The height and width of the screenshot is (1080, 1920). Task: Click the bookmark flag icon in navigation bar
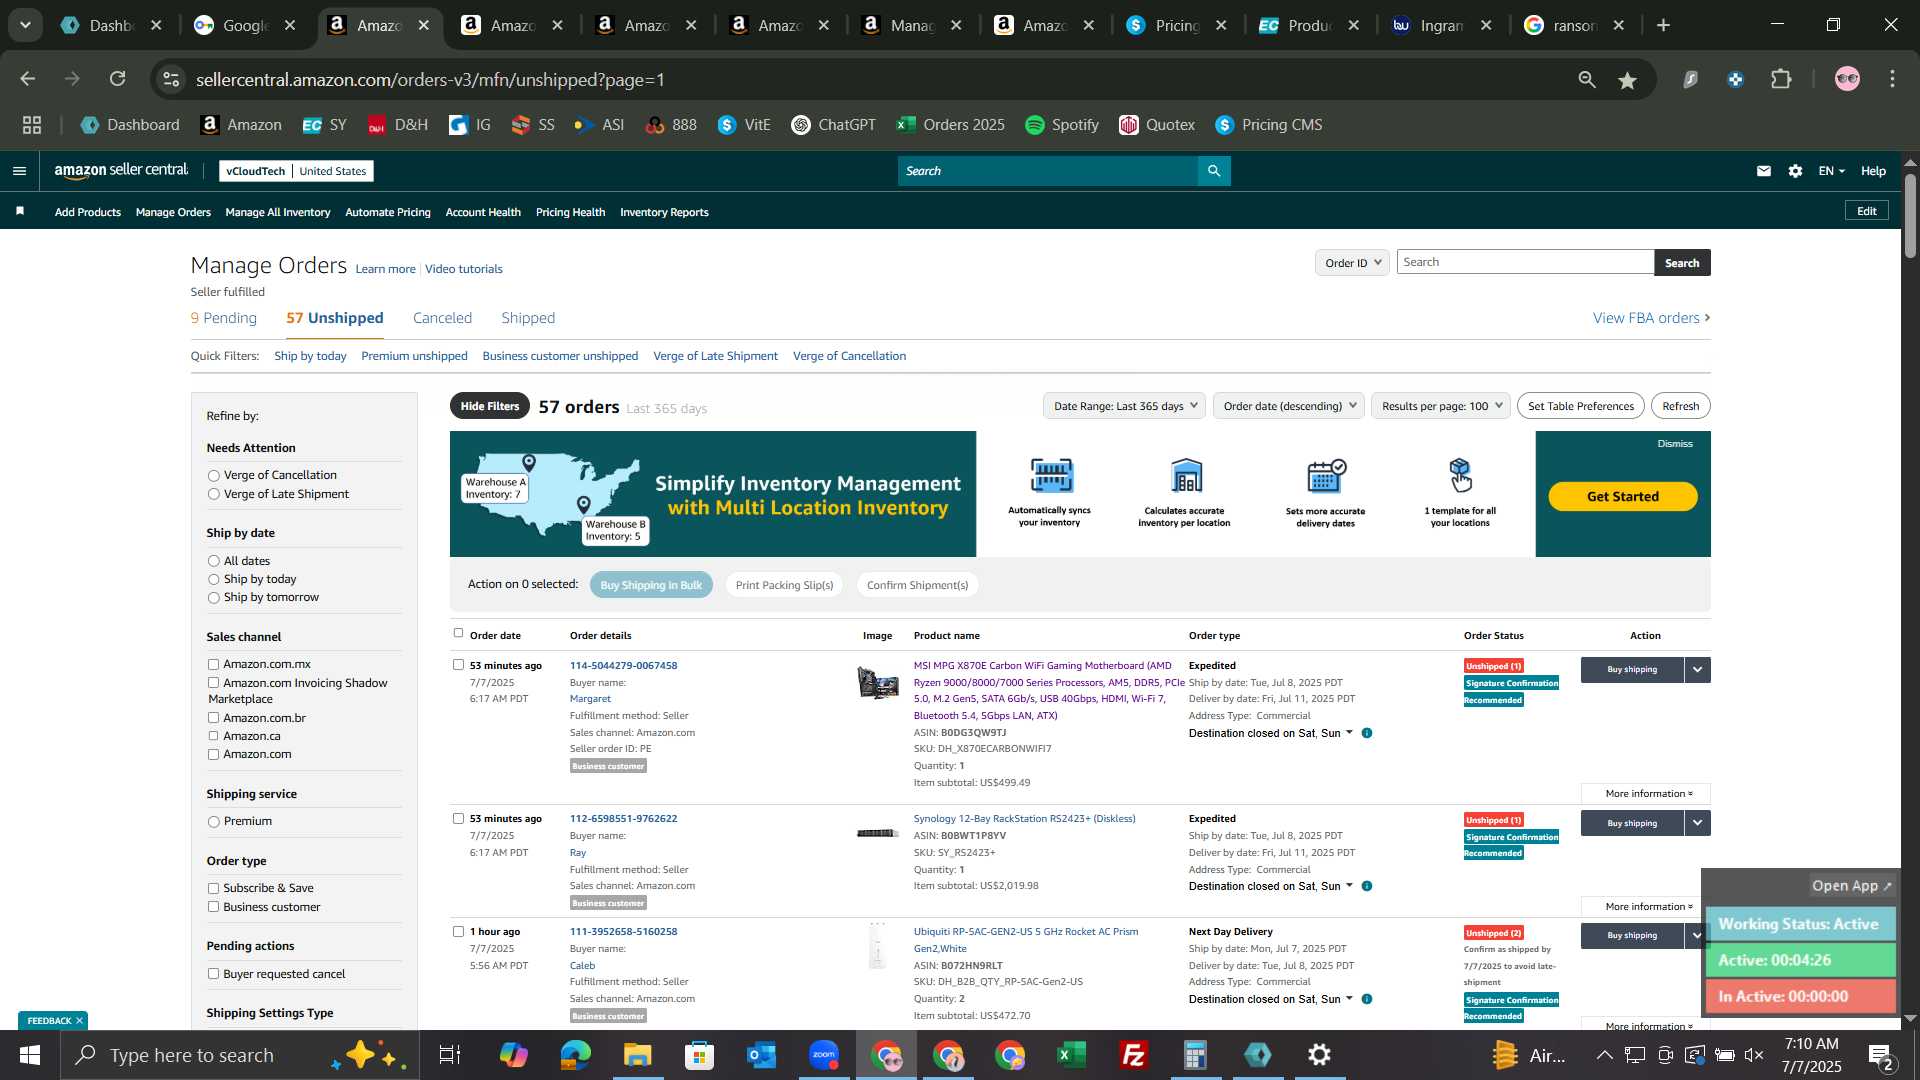coord(20,211)
